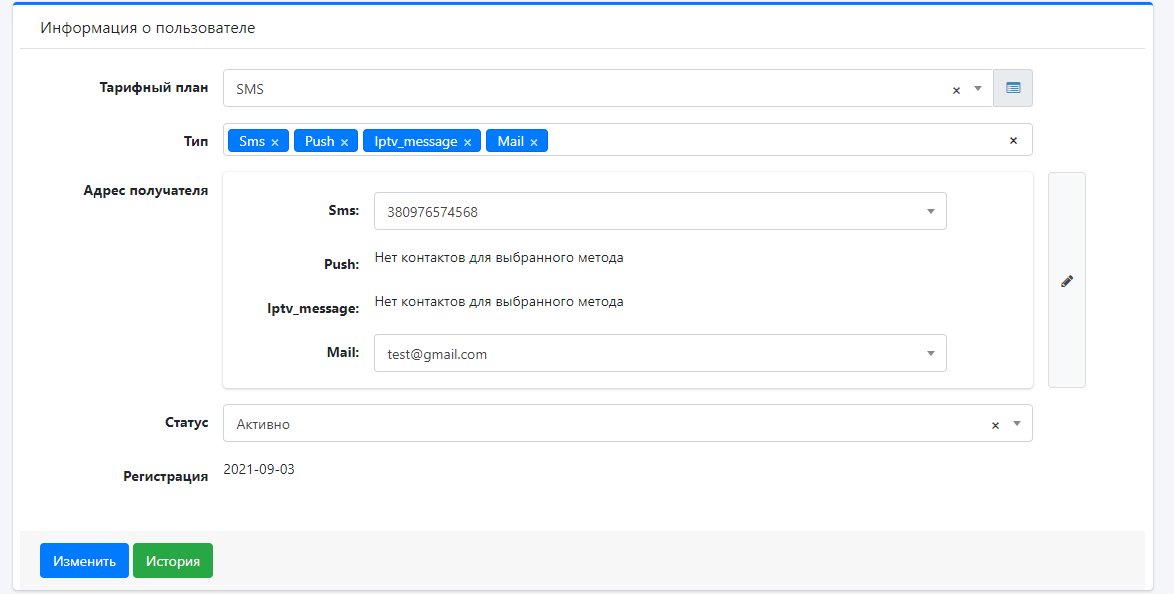1174x594 pixels.
Task: Expand the Статус dropdown arrow
Action: pos(1017,424)
